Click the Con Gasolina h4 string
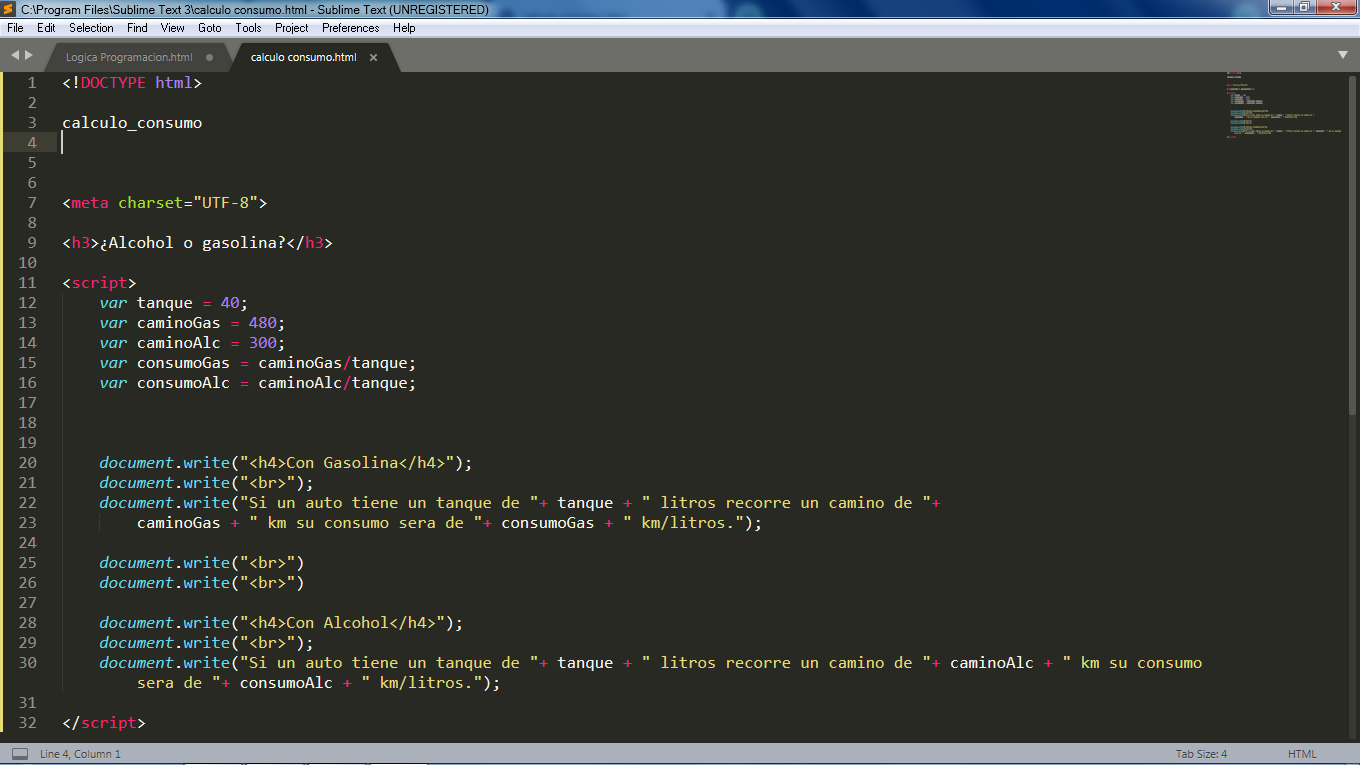This screenshot has width=1360, height=765. (x=347, y=463)
